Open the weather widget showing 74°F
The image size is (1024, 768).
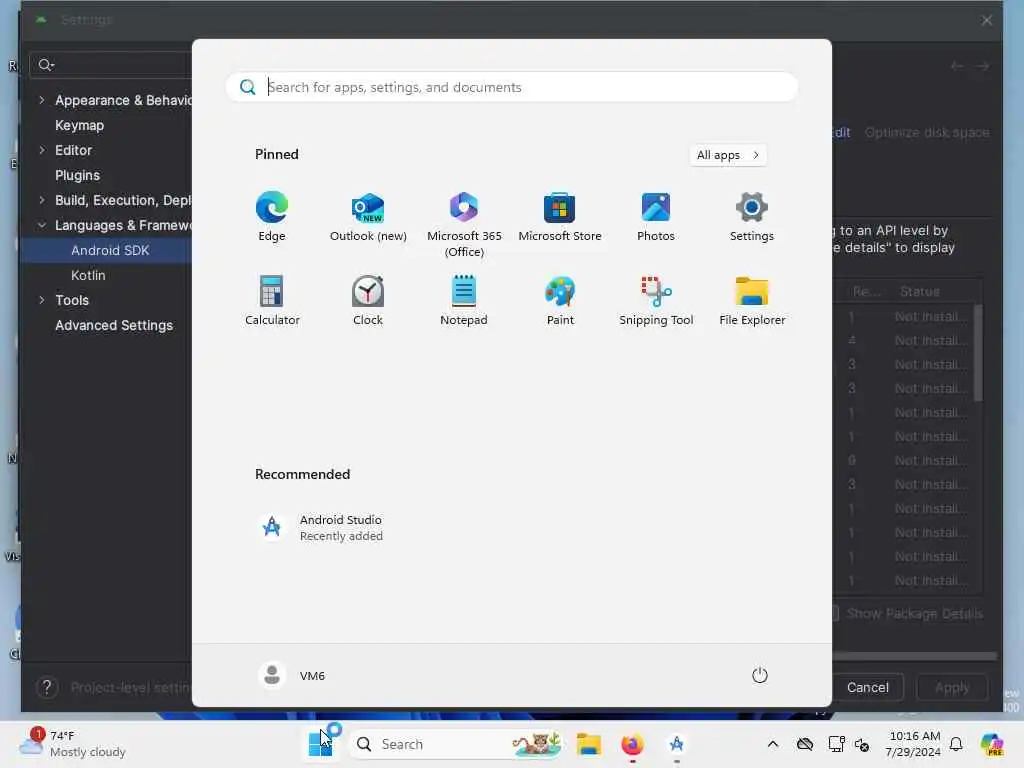pos(72,744)
